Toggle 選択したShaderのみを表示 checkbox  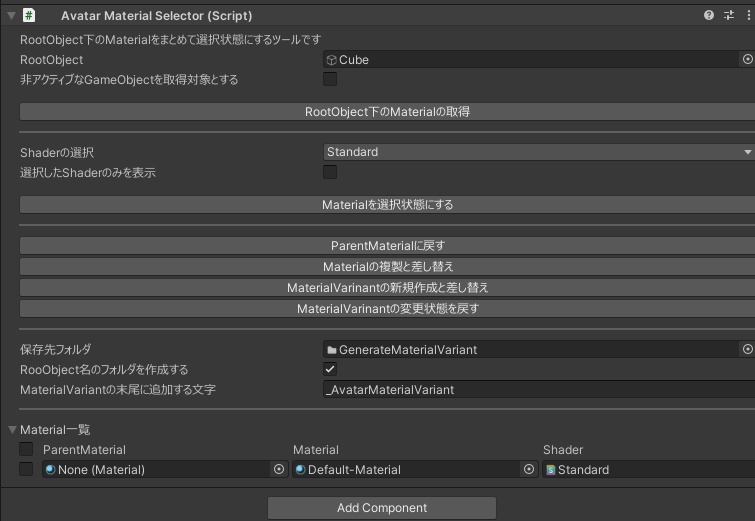(330, 172)
